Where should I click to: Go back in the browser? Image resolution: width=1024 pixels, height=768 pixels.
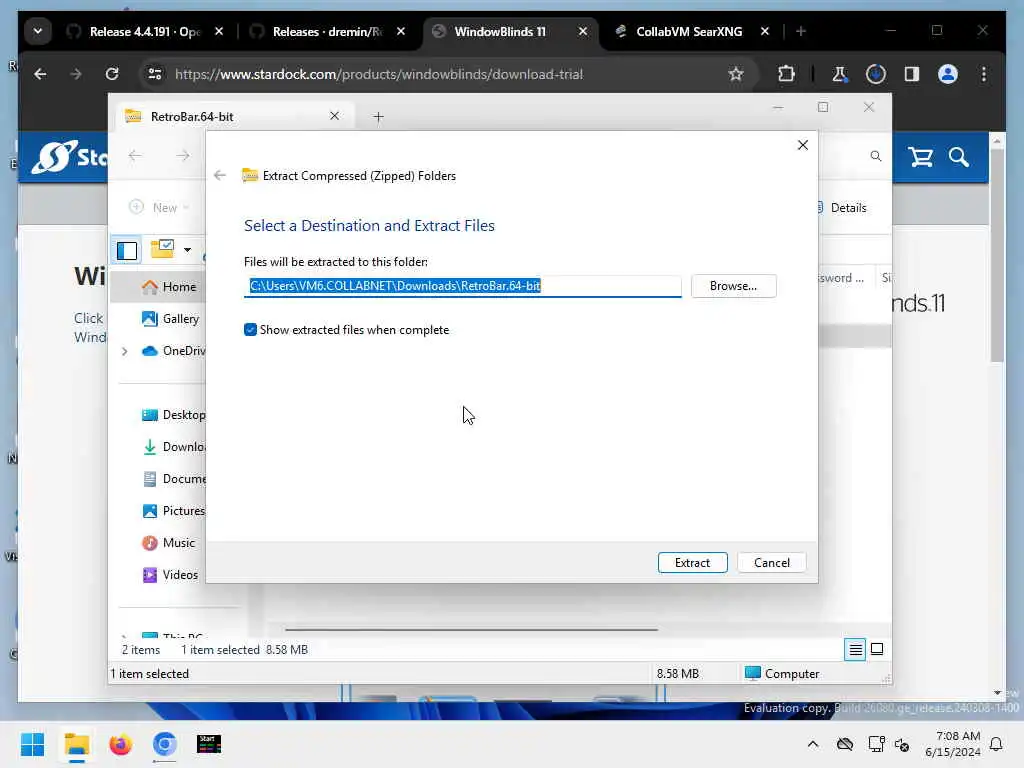(x=40, y=74)
